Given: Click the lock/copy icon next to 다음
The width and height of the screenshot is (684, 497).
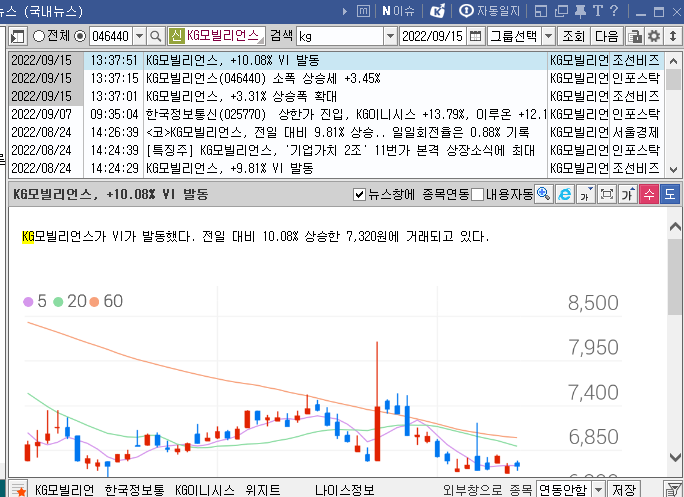Looking at the screenshot, I should tap(635, 36).
